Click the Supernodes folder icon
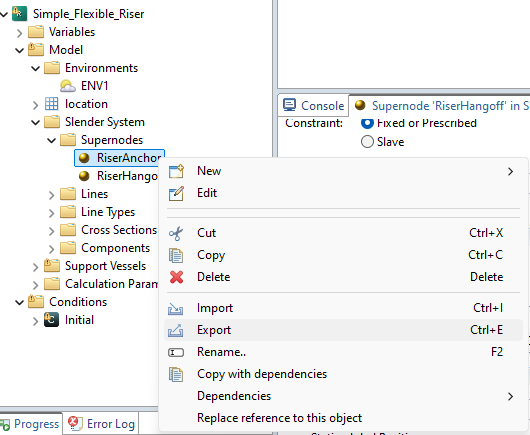The width and height of the screenshot is (530, 435). (x=68, y=140)
